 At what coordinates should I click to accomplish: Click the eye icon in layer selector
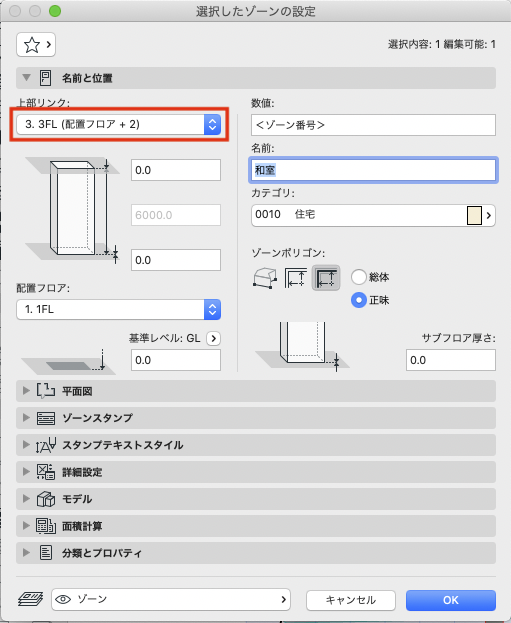(x=63, y=599)
